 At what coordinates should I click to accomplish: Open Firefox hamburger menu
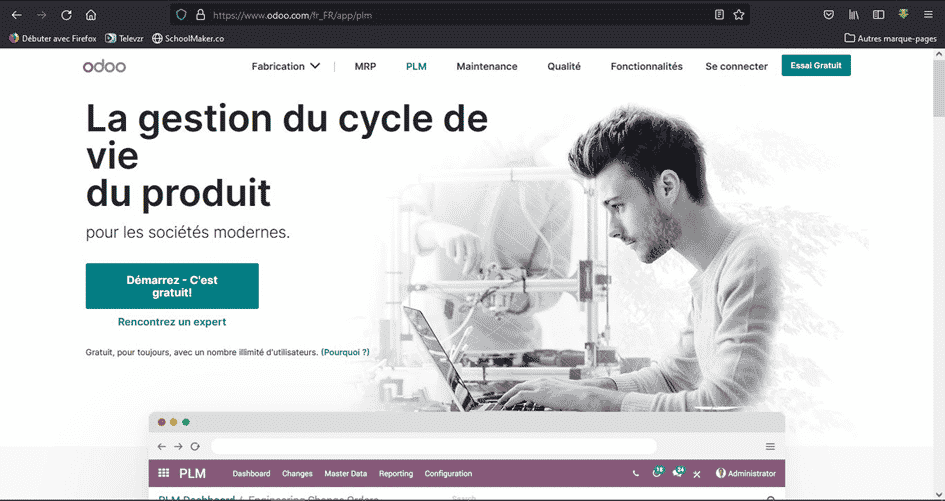(x=928, y=15)
